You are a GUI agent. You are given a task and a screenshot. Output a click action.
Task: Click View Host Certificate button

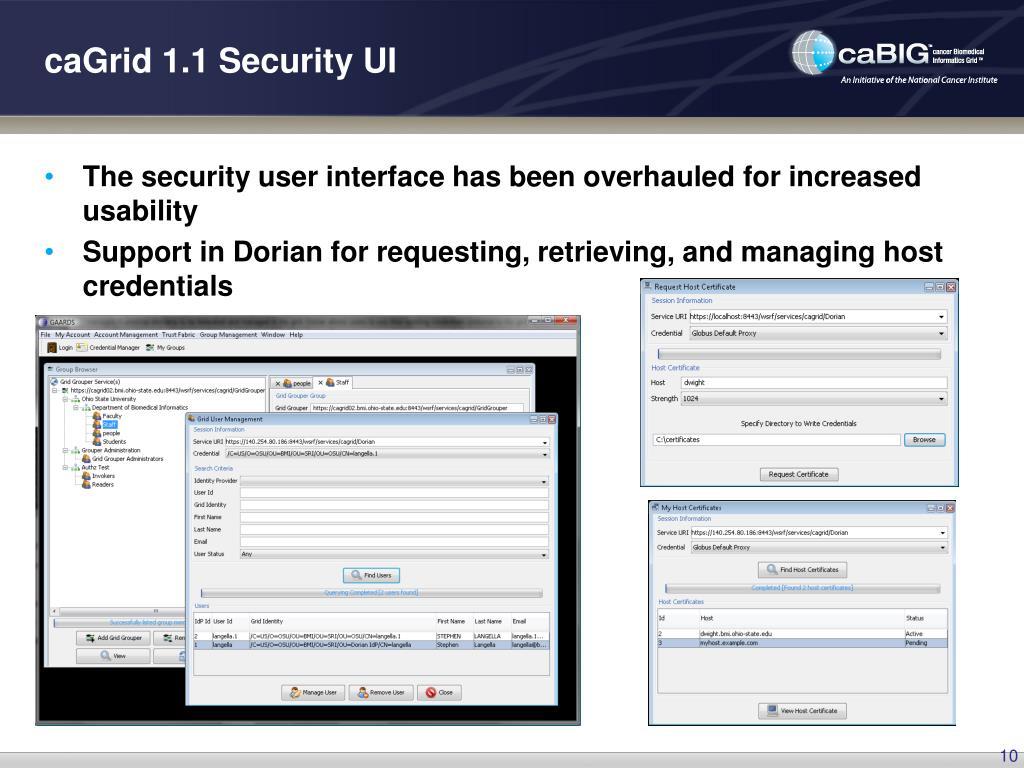click(803, 711)
